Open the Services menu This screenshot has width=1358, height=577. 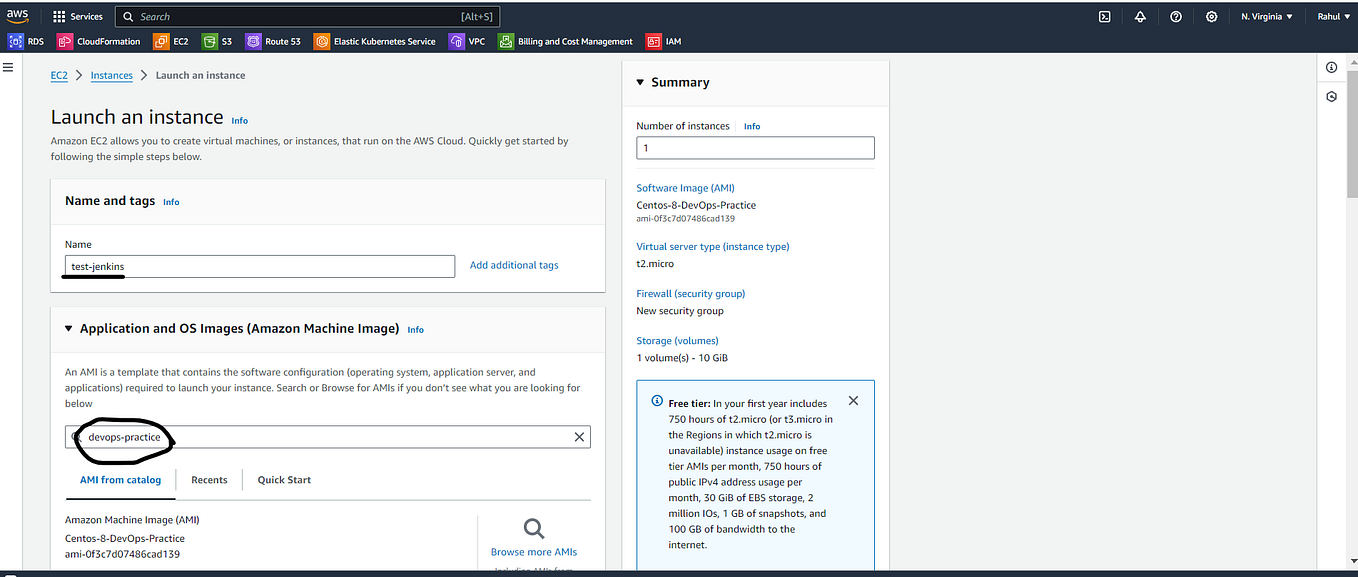[77, 16]
